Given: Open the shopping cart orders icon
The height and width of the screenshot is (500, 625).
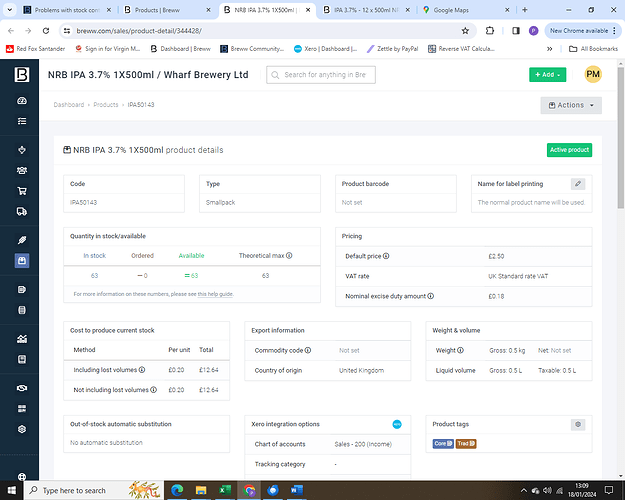Looking at the screenshot, I should pos(22,191).
